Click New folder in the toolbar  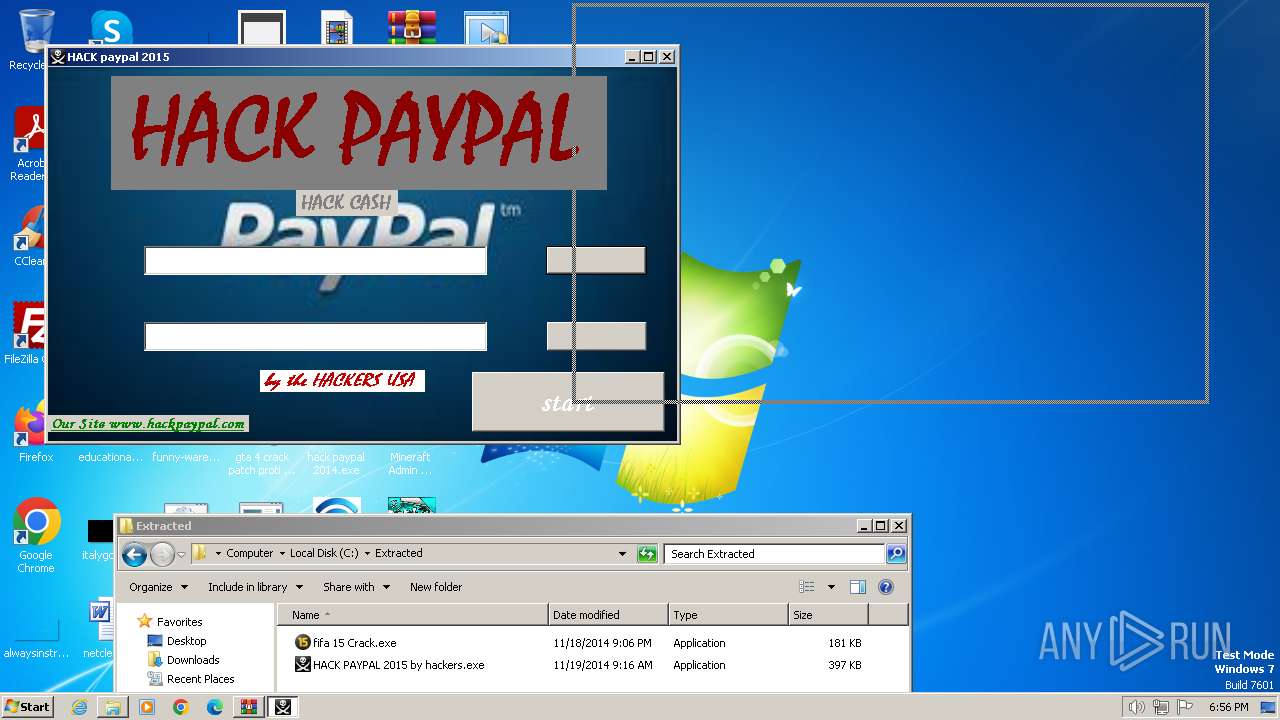436,587
